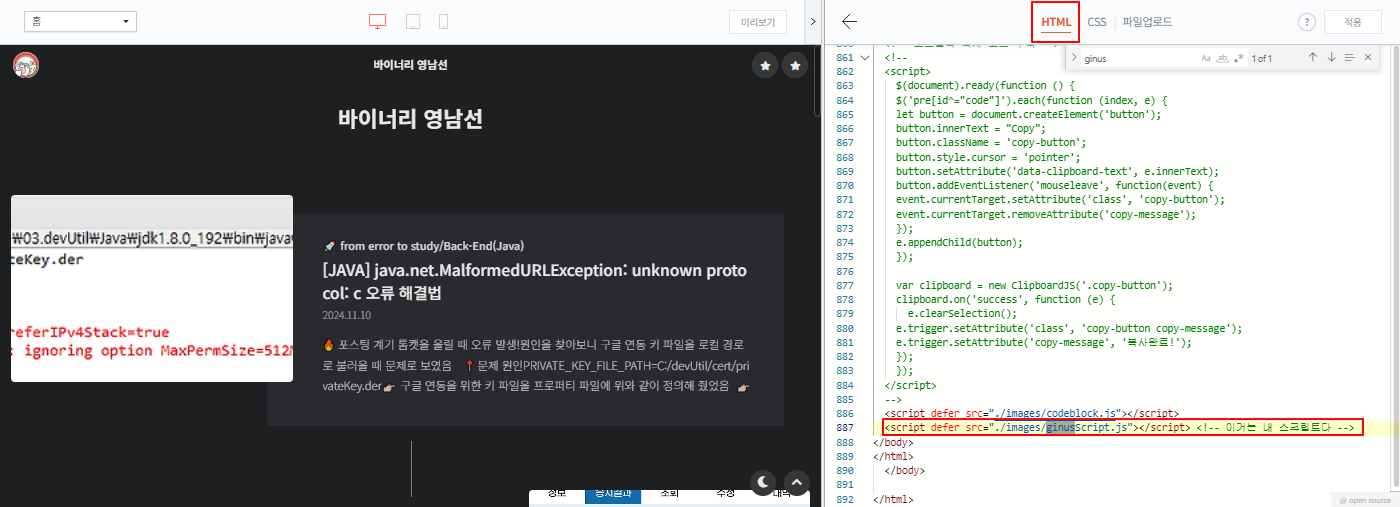
Task: Click the highlighted ginus text in line 887
Action: click(x=1060, y=427)
